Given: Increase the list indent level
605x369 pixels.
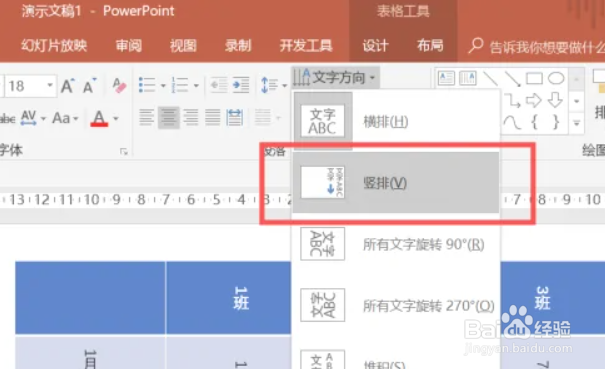Looking at the screenshot, I should (x=241, y=85).
